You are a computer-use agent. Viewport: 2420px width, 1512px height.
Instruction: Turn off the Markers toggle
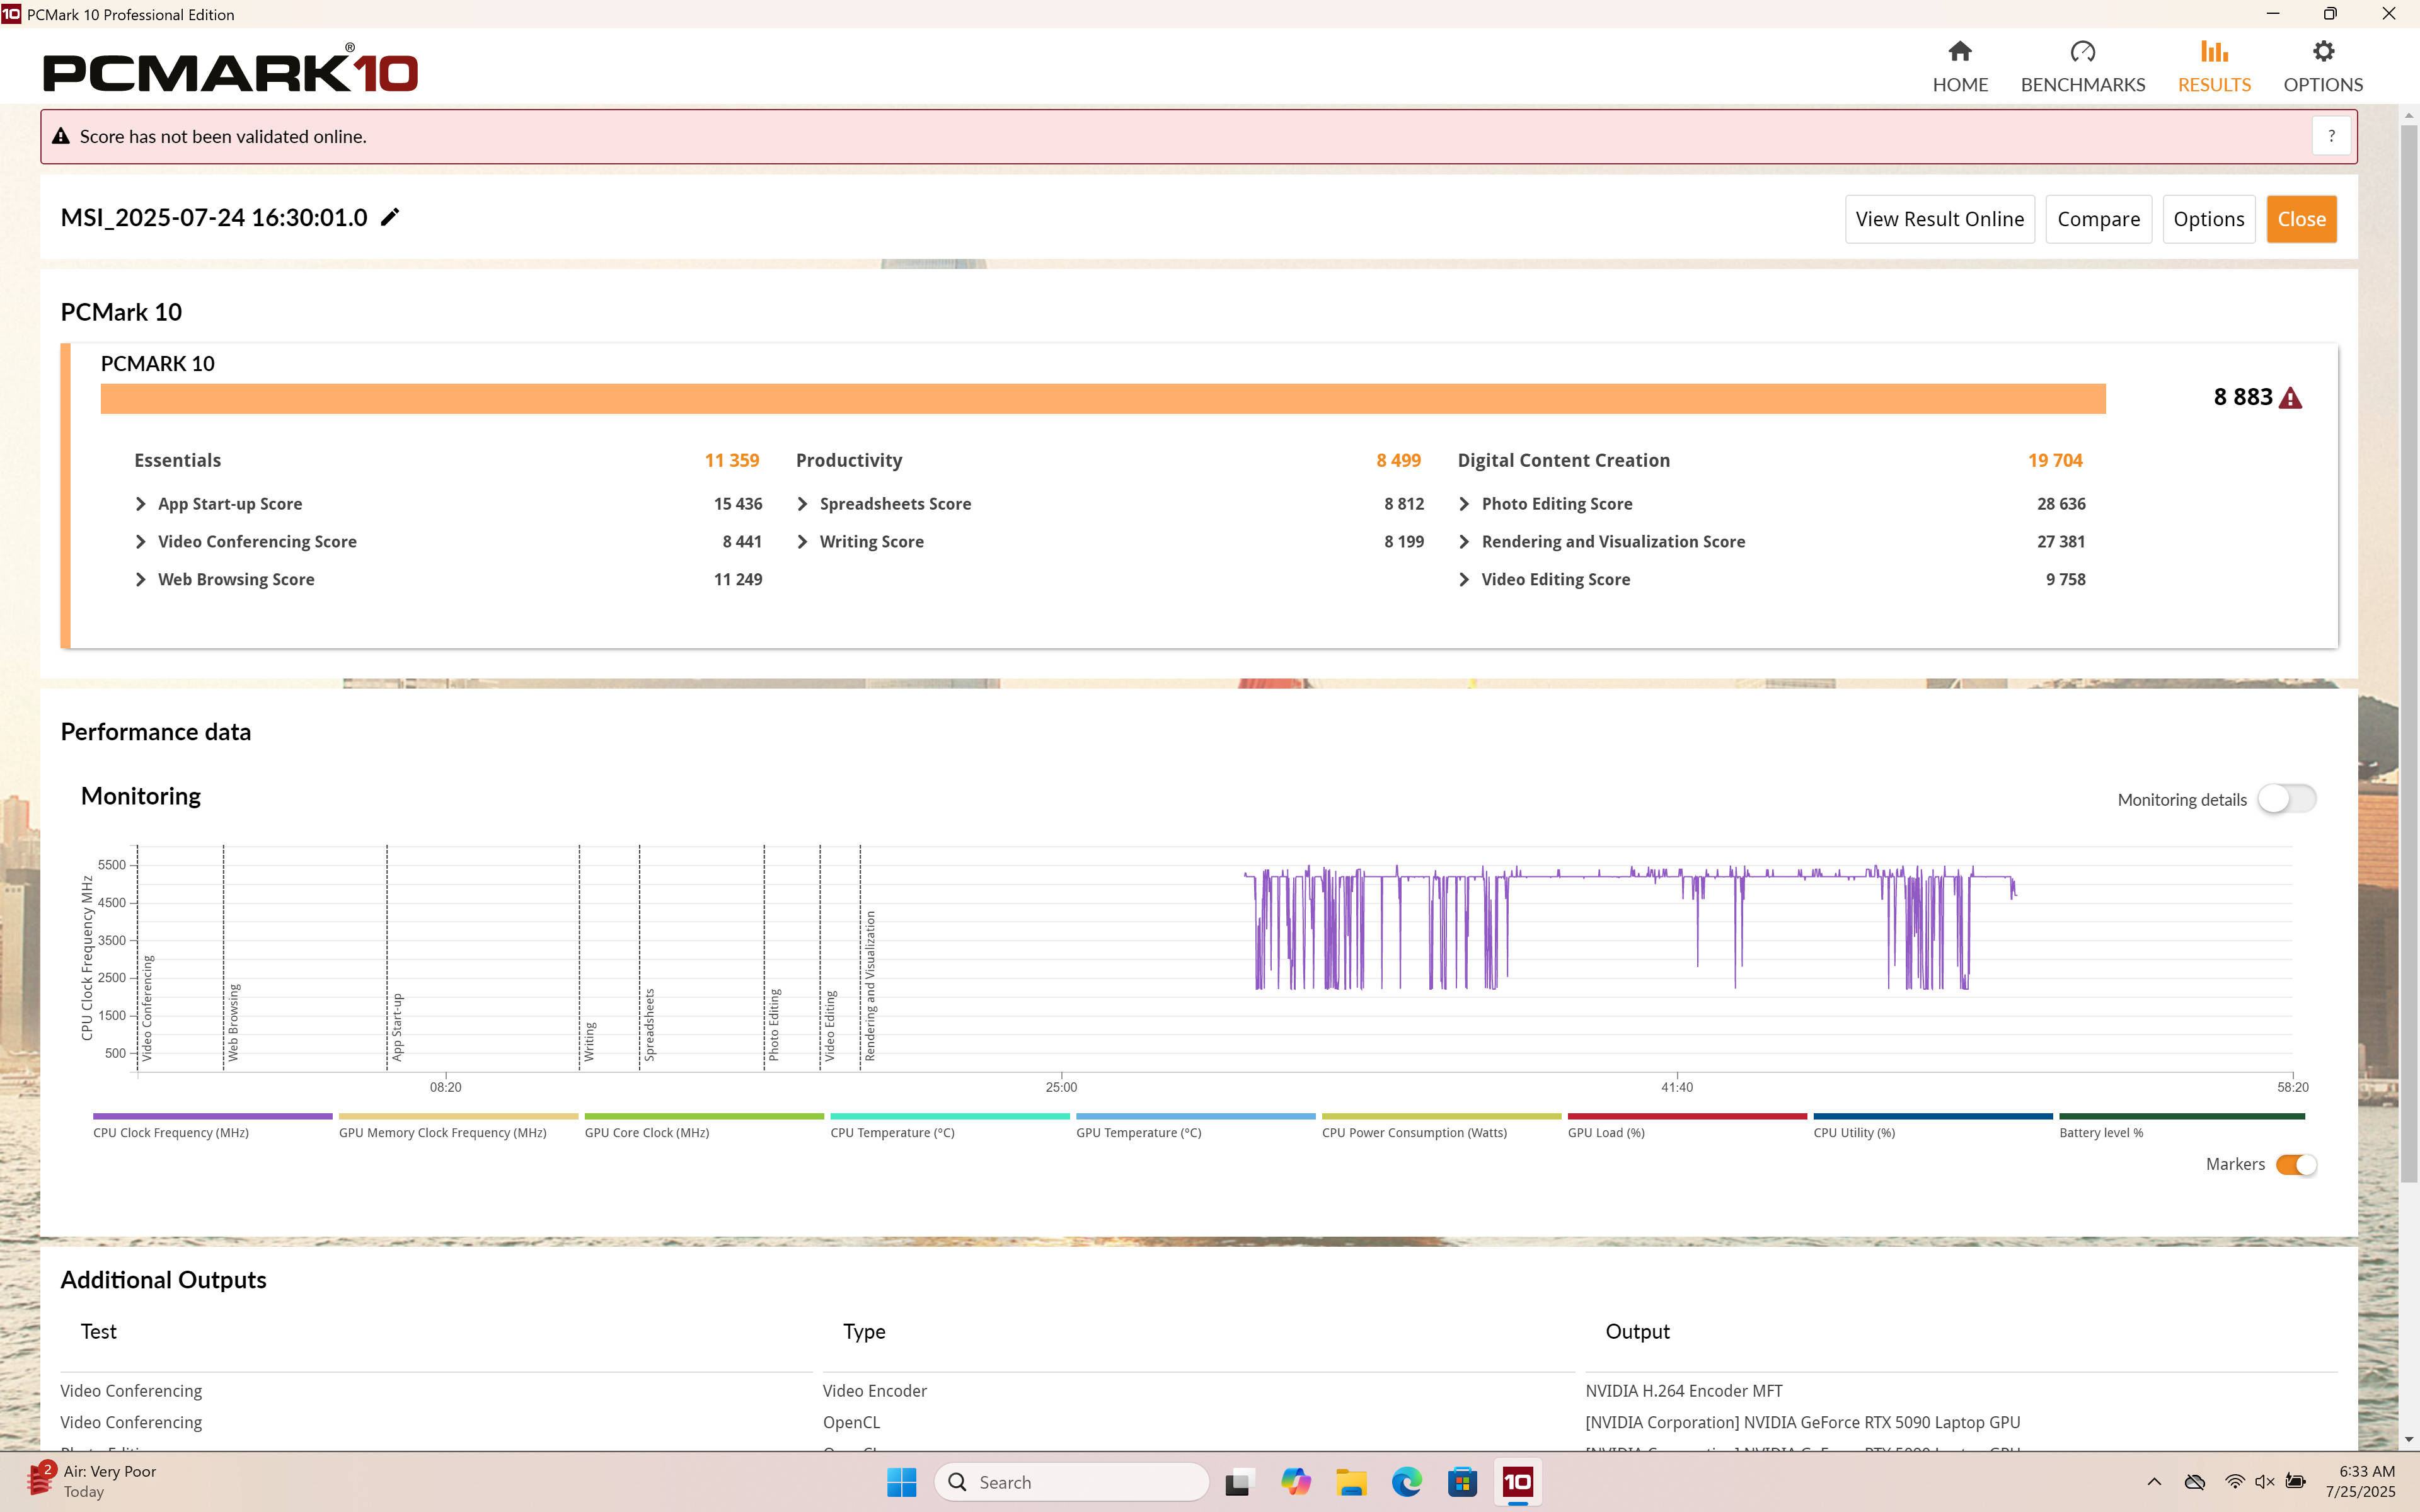click(x=2296, y=1164)
